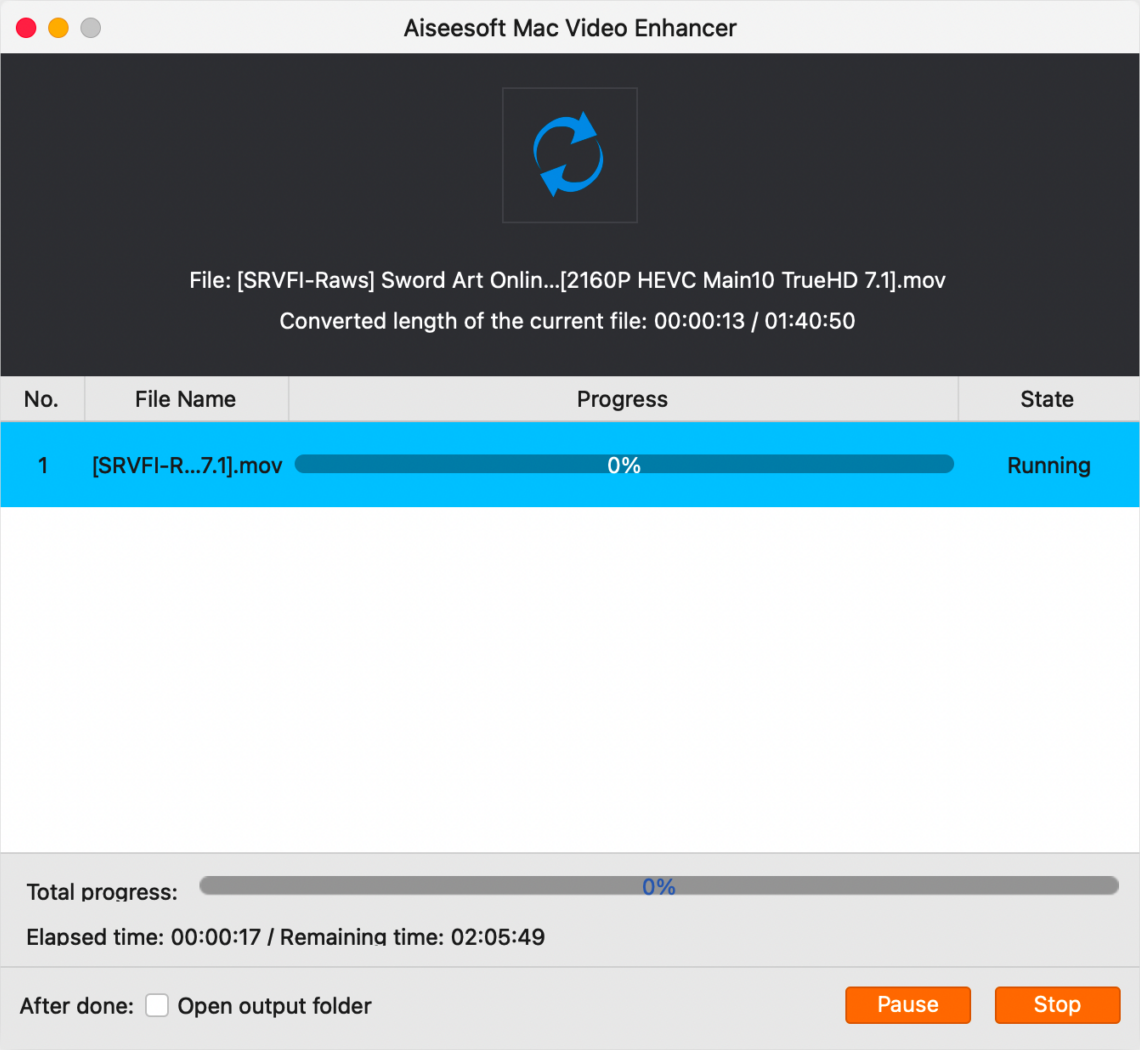Click the Open output folder label
The height and width of the screenshot is (1050, 1140).
pyautogui.click(x=274, y=1006)
